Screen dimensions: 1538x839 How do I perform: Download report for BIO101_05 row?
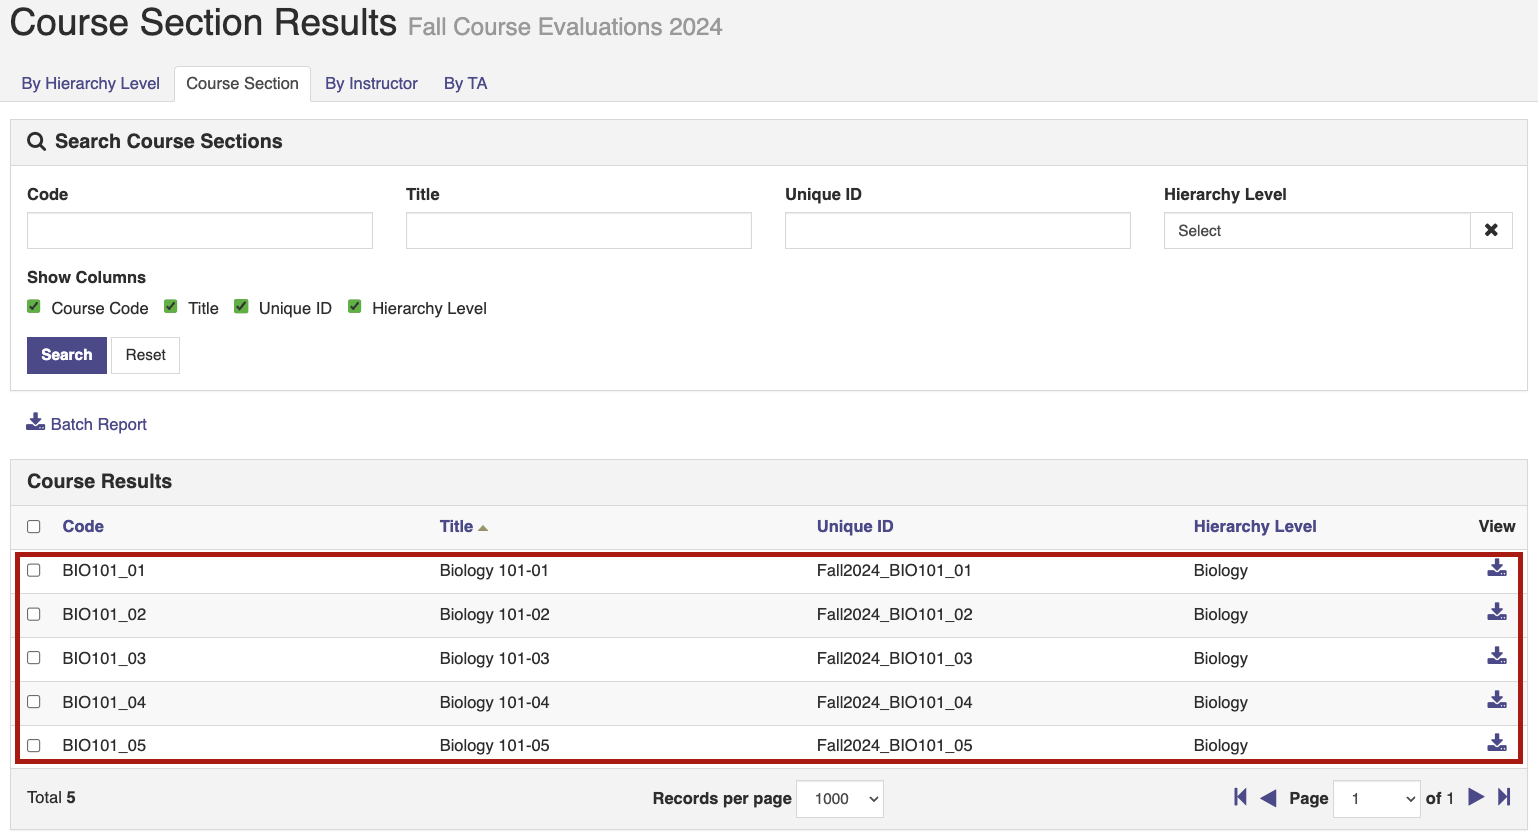pos(1496,742)
